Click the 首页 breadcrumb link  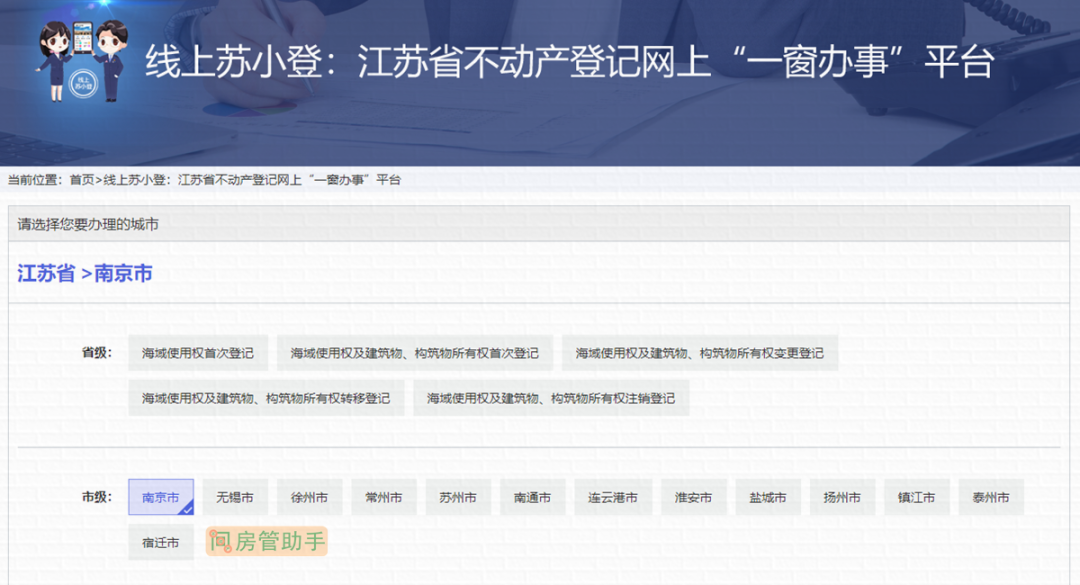pos(81,180)
